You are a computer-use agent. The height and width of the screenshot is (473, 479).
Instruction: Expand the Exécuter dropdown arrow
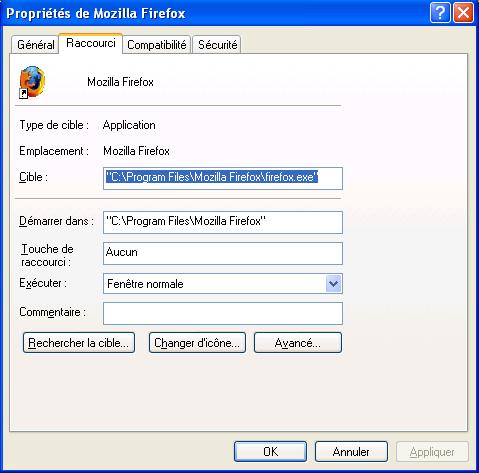click(333, 284)
